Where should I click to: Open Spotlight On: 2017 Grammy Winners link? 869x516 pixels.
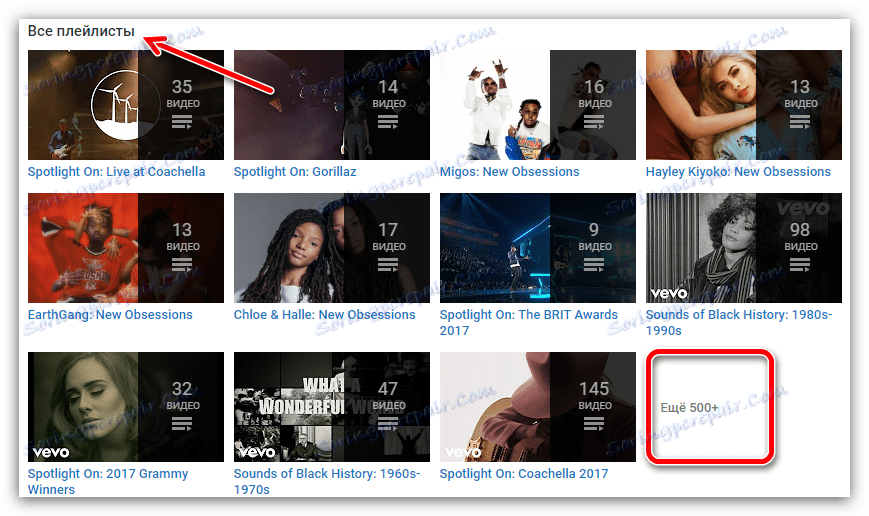108,482
